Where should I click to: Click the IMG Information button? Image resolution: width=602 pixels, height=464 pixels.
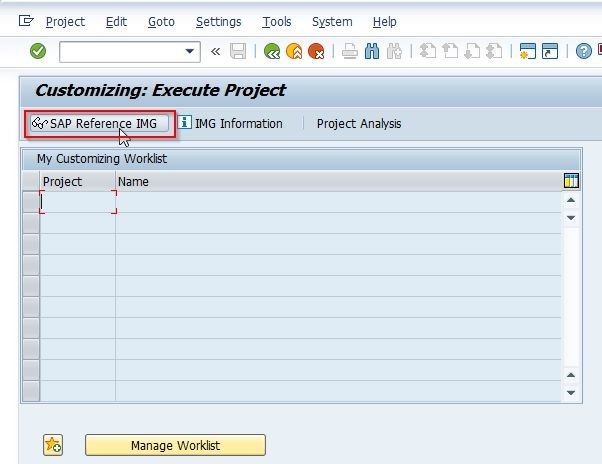click(230, 124)
